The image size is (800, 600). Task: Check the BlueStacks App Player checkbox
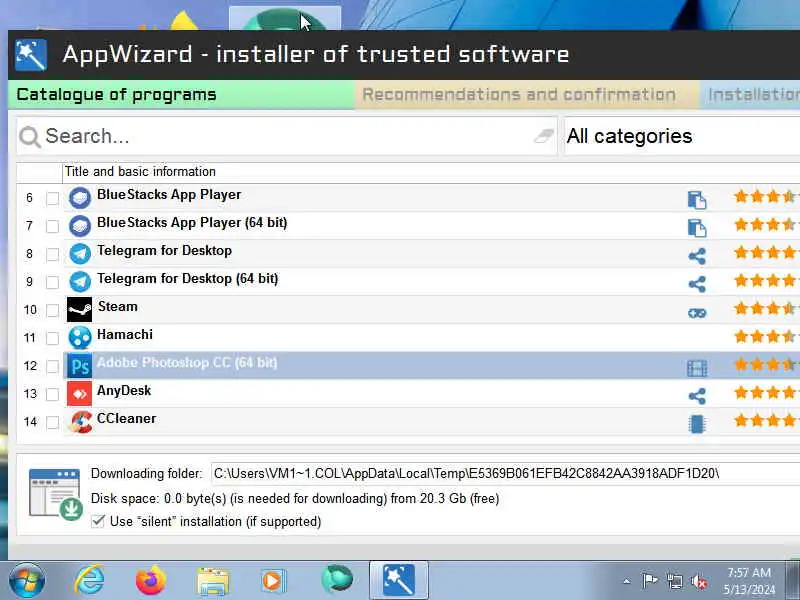tap(52, 198)
